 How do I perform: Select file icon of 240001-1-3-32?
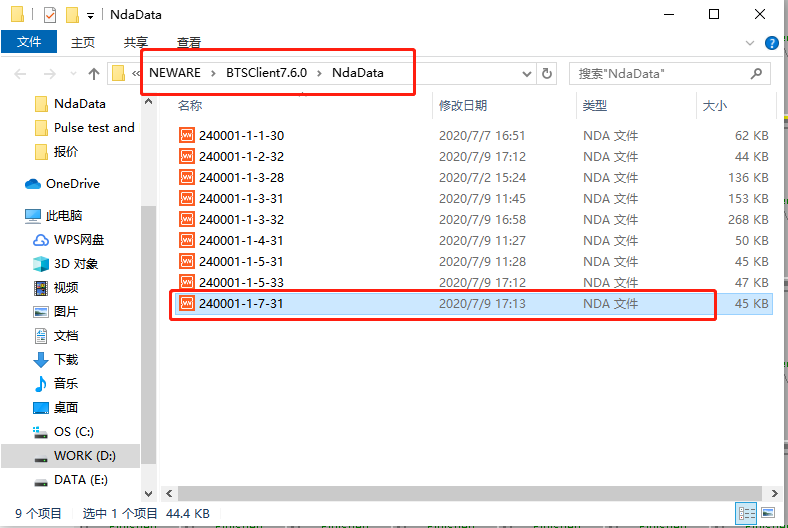(187, 220)
